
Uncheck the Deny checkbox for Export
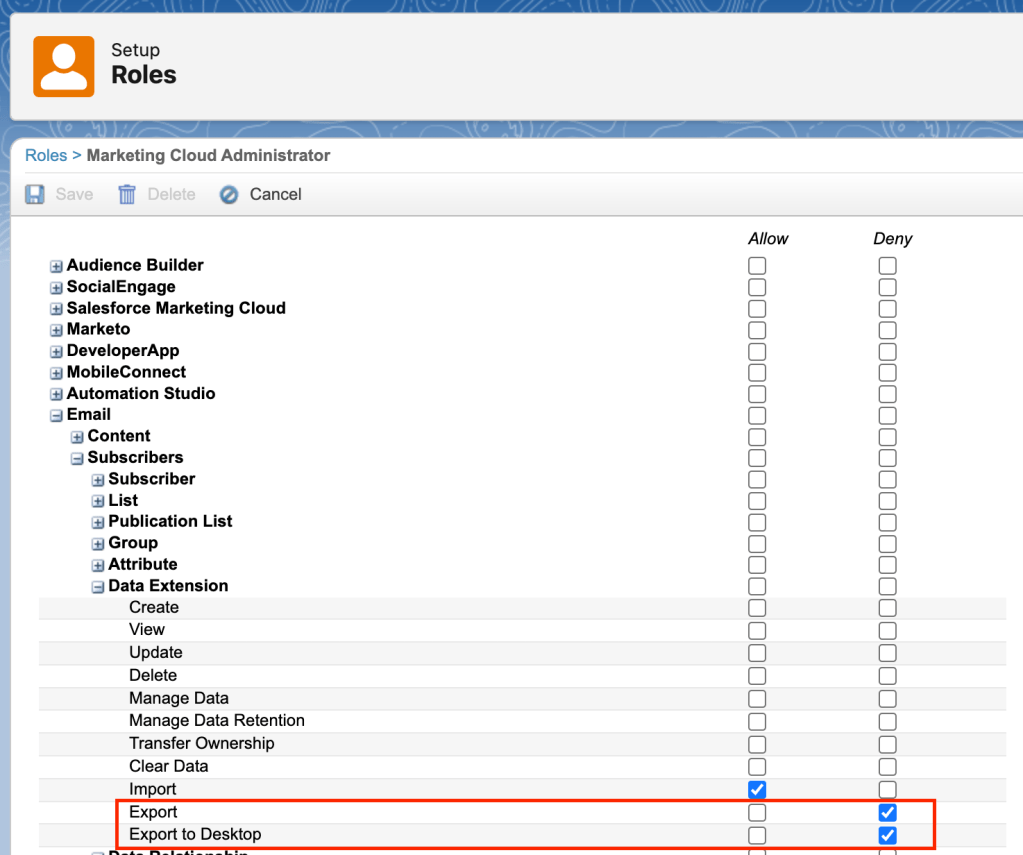coord(887,812)
